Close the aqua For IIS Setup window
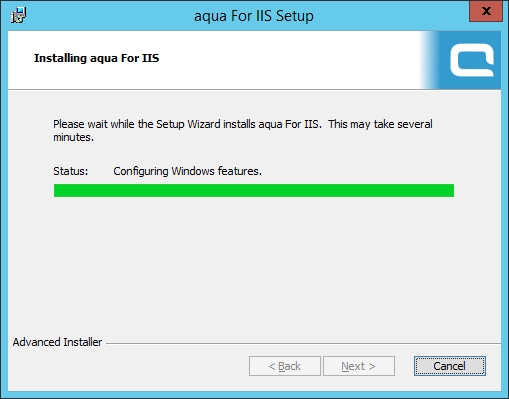The height and width of the screenshot is (399, 509). tap(486, 11)
